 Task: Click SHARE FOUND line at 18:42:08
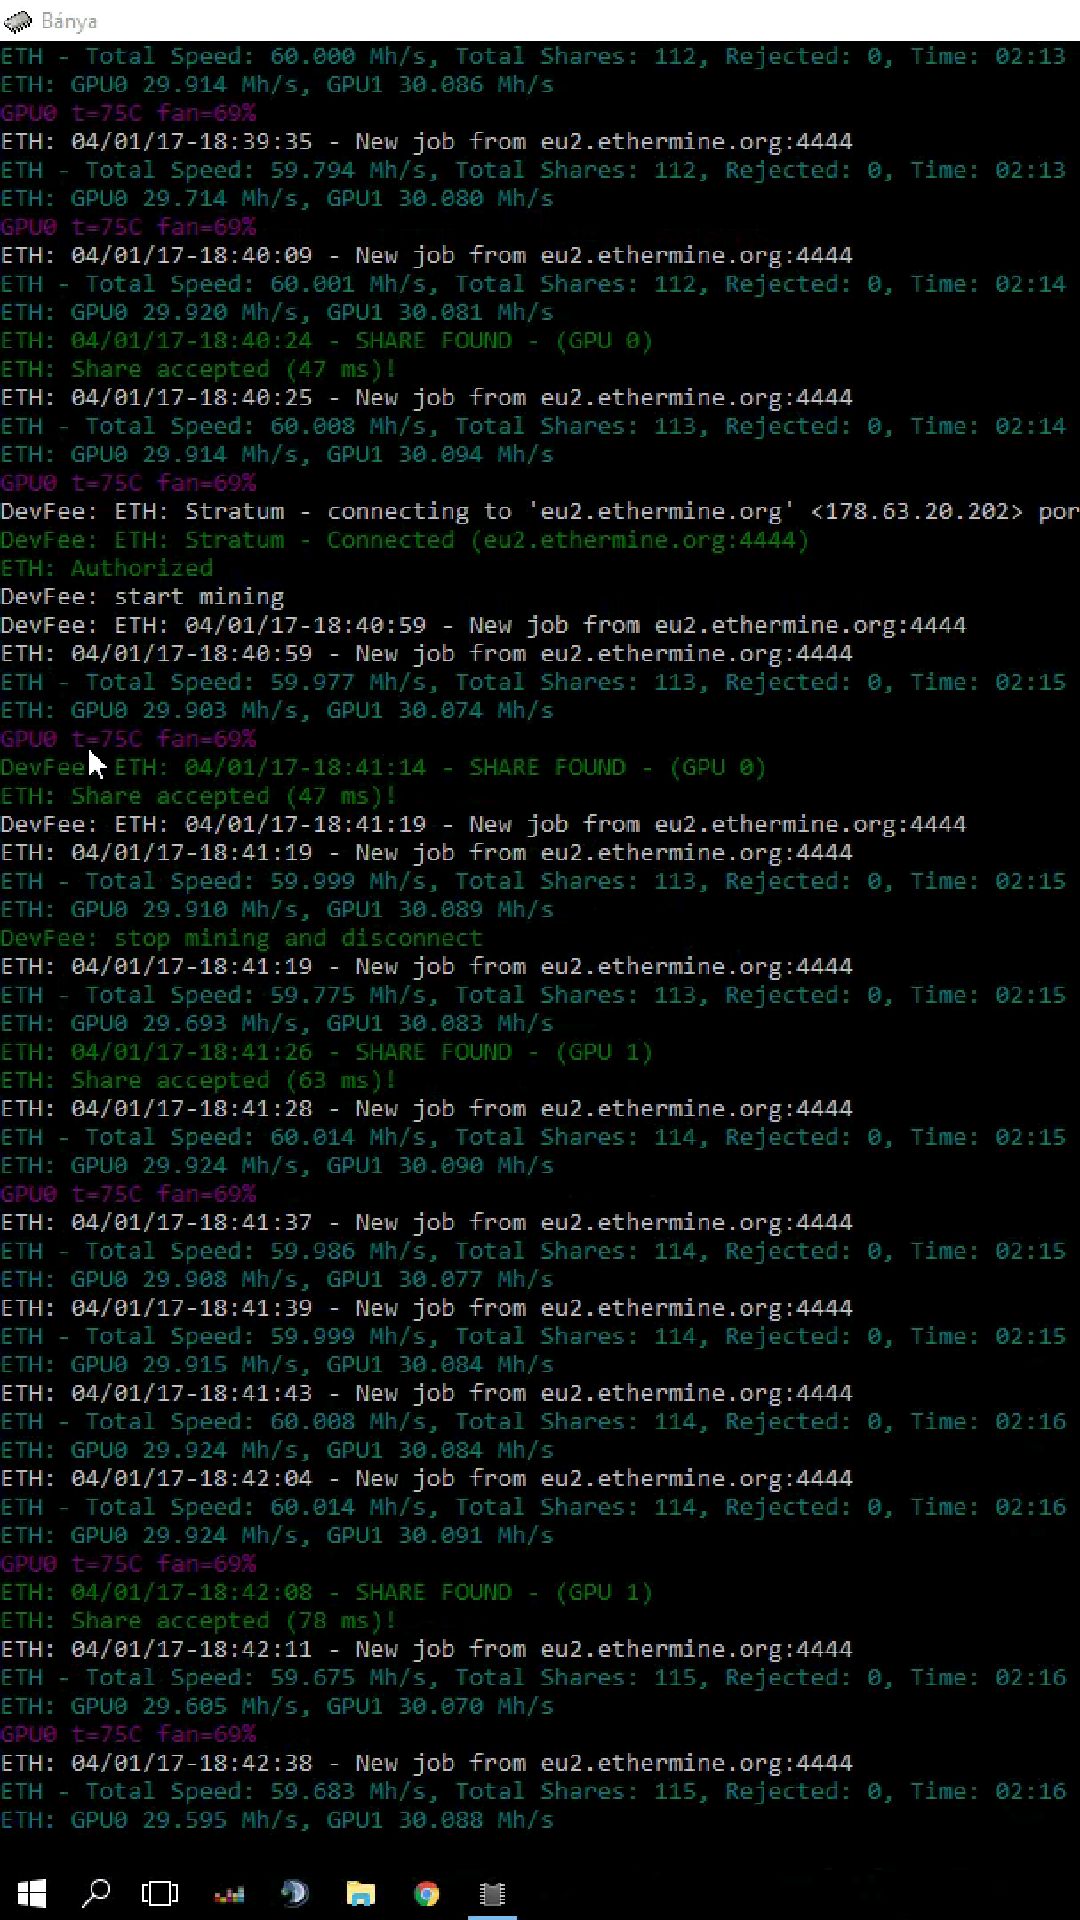326,1592
